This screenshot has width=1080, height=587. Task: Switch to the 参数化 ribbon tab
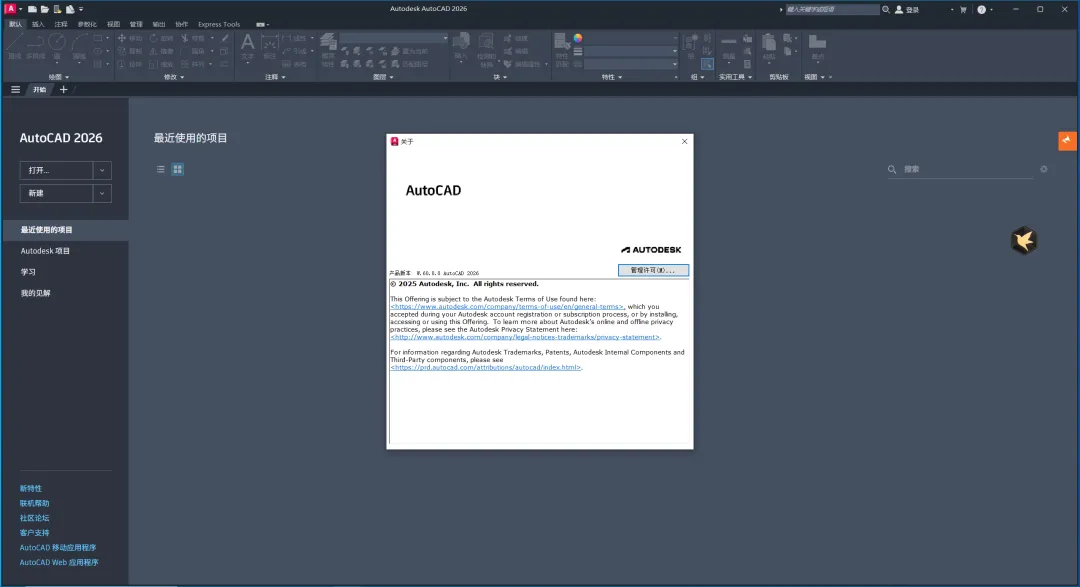click(x=87, y=24)
